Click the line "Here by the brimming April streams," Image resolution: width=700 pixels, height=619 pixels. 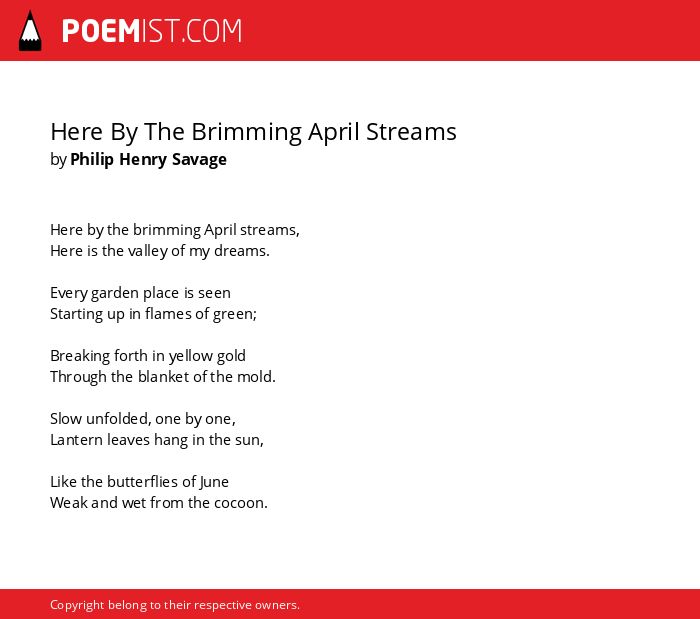[x=175, y=230]
